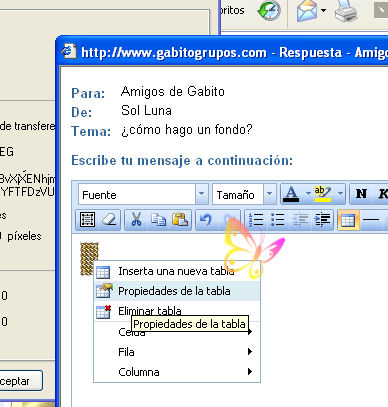Cut with the scissors icon

click(x=136, y=220)
